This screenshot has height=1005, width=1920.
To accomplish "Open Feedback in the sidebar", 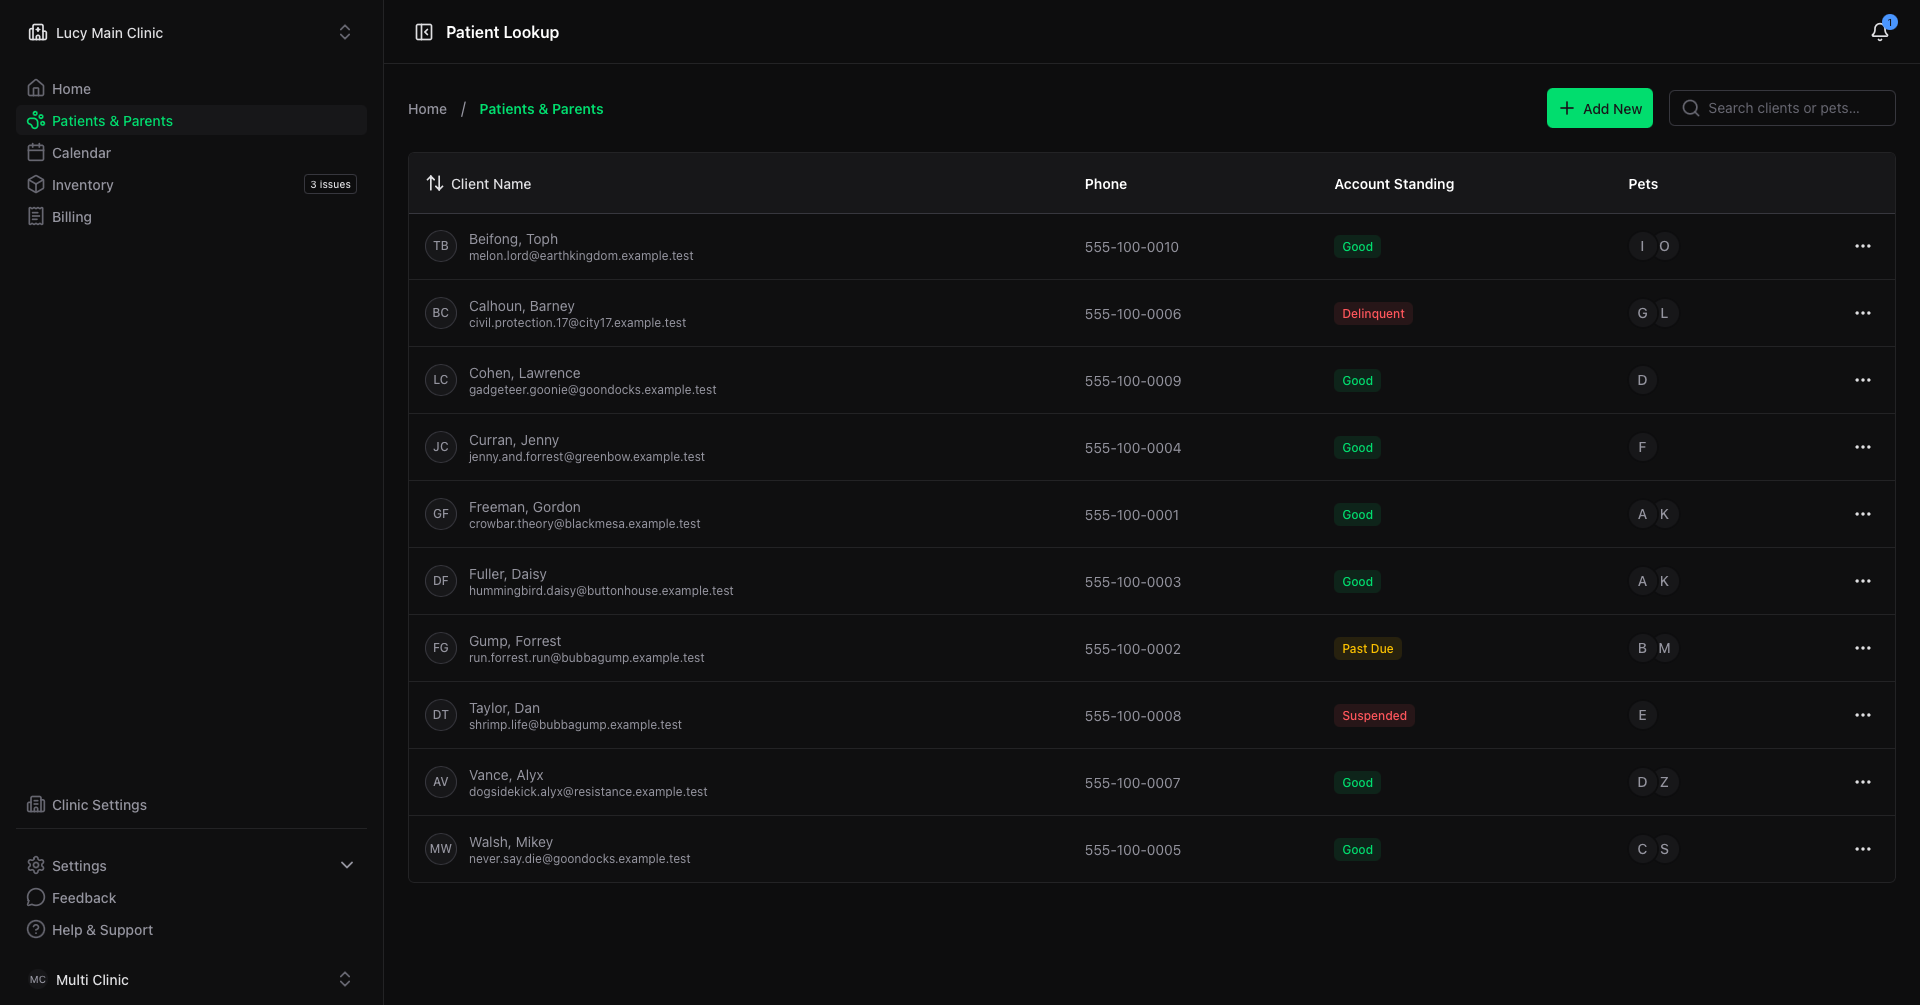I will tap(191, 897).
